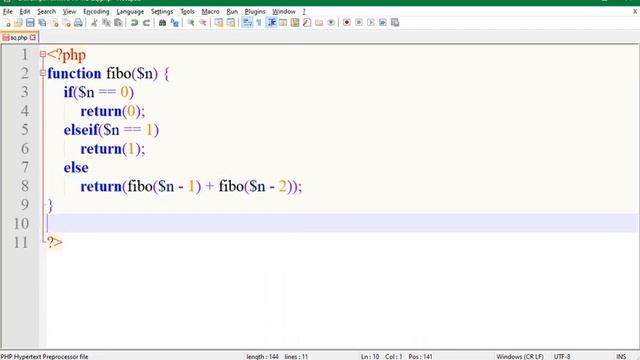Click line number 8 in the margin
Screen dimensions: 640x360
click(x=25, y=186)
